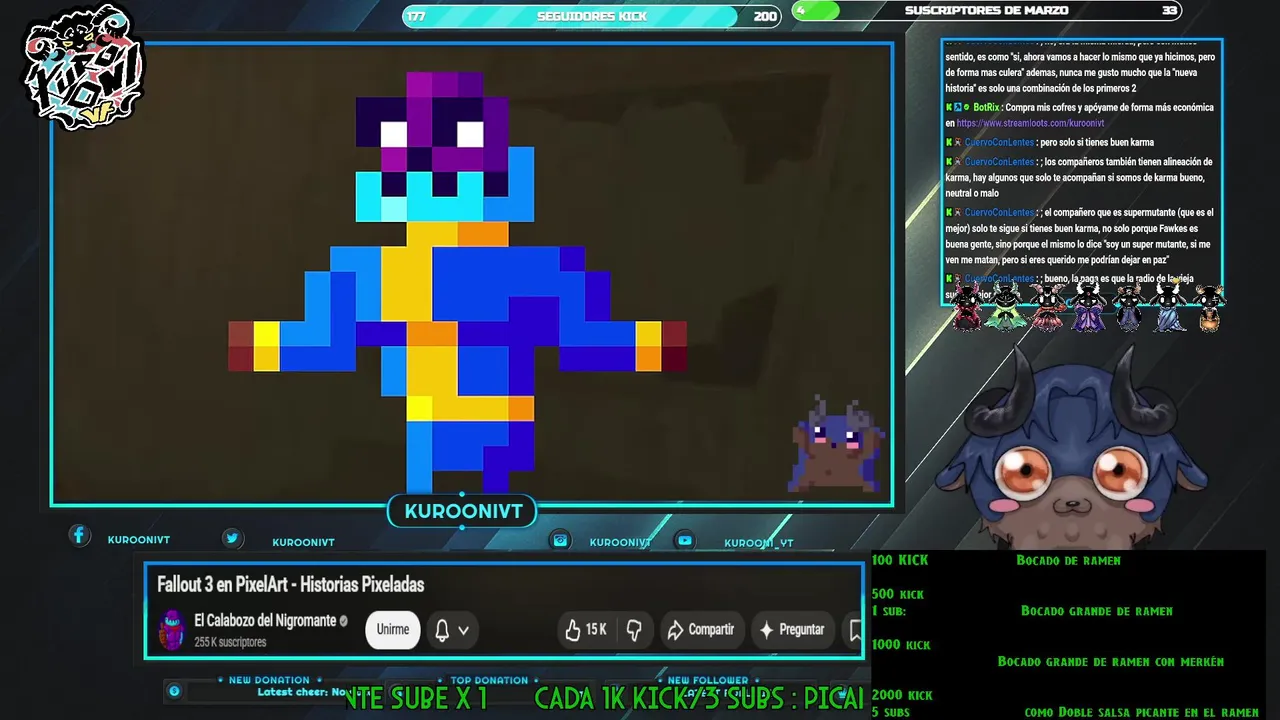The image size is (1280, 720).
Task: Click the 'Bocado de ramen' reward text
Action: (1068, 561)
